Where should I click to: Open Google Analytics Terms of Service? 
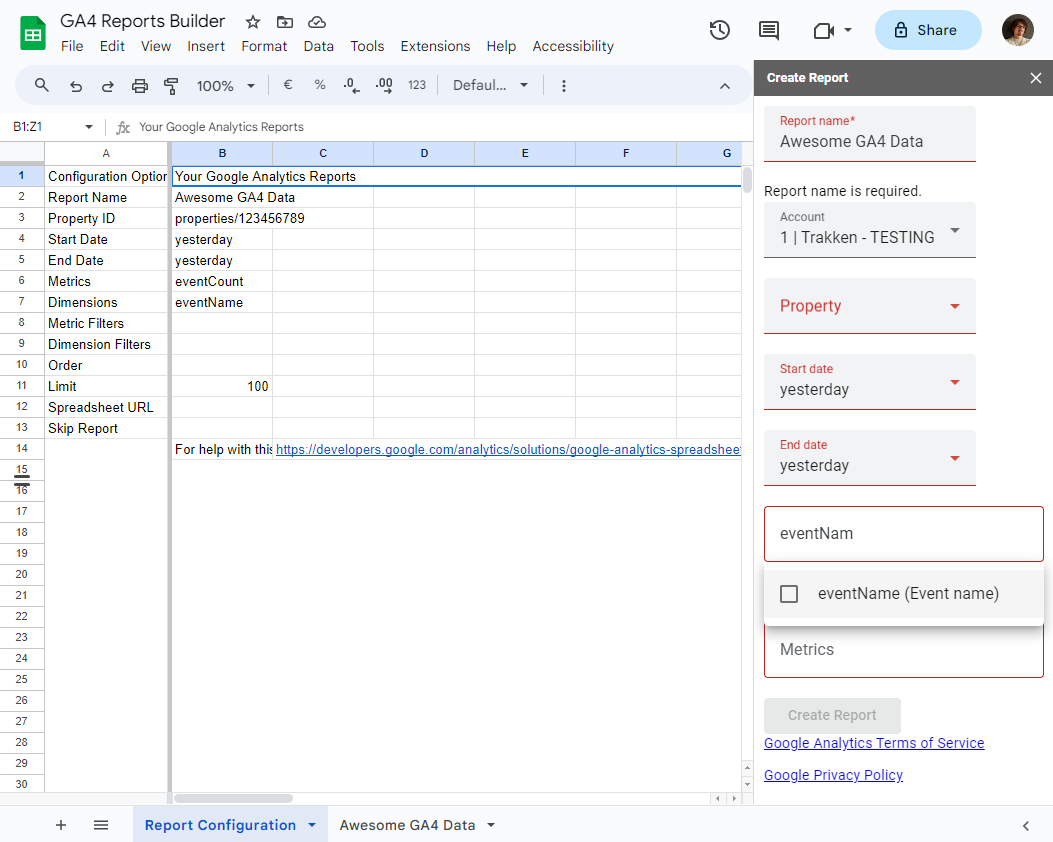874,743
